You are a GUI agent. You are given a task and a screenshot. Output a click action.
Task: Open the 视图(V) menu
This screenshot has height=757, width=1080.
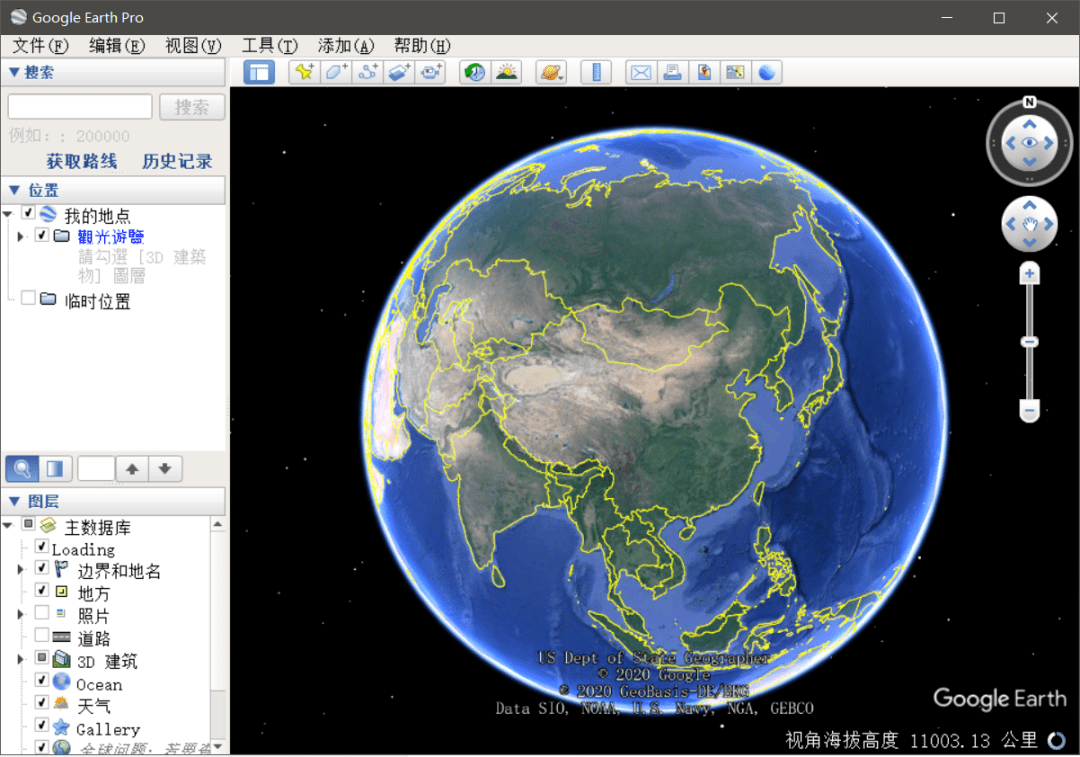tap(193, 46)
